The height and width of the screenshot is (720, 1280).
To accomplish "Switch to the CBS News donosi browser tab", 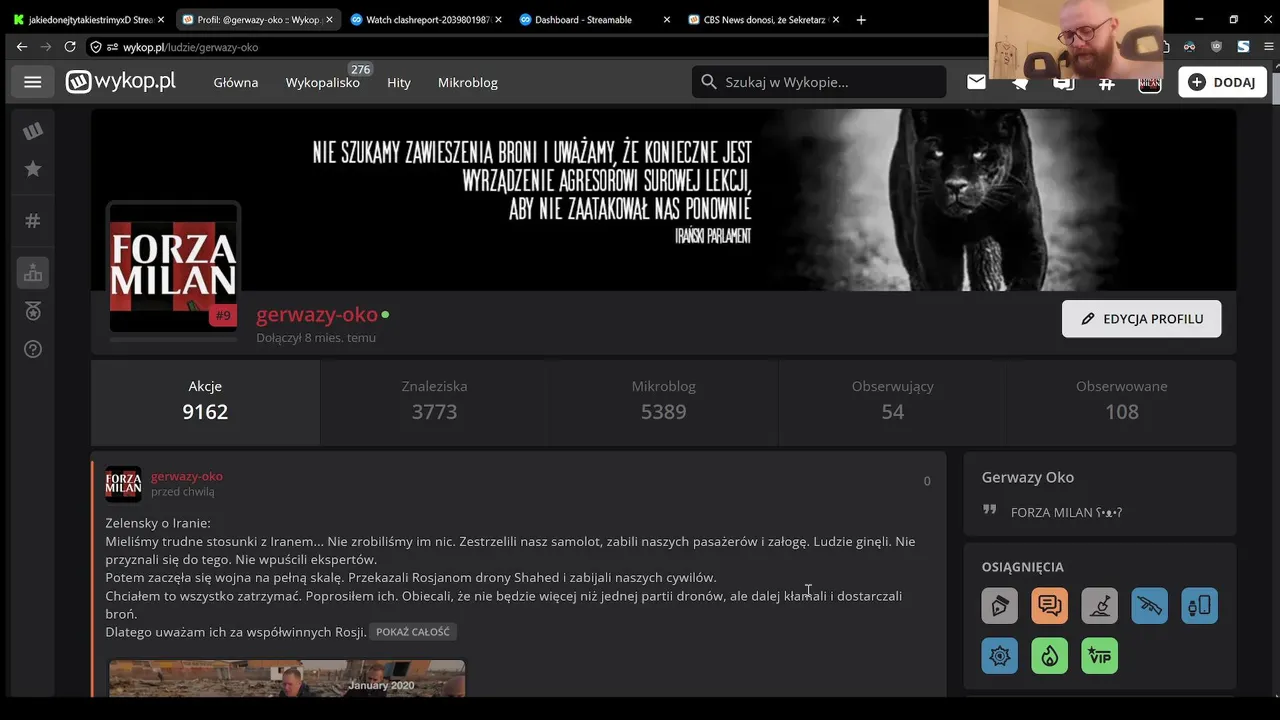I will tap(764, 19).
